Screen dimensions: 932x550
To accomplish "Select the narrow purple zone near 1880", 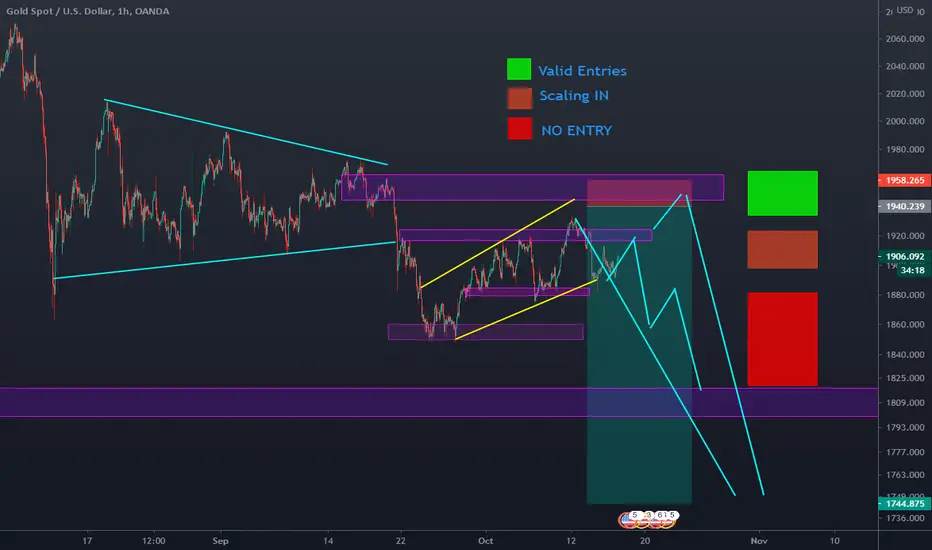I will pyautogui.click(x=528, y=291).
